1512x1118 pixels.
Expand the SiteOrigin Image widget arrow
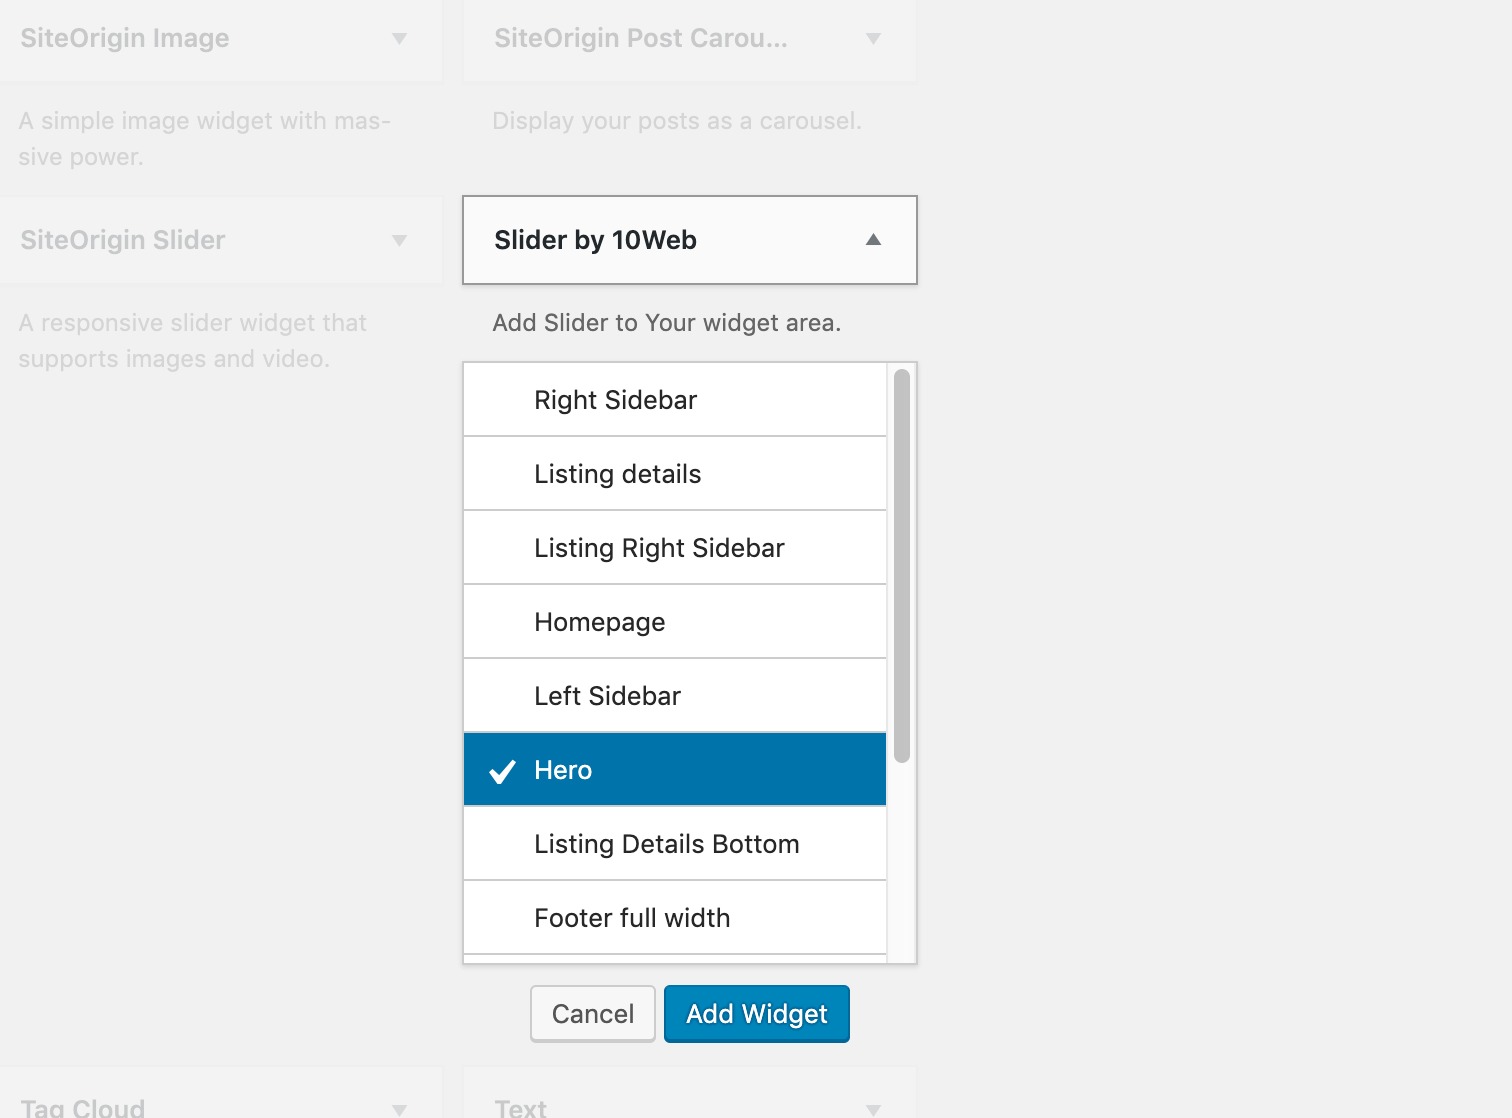(x=400, y=39)
